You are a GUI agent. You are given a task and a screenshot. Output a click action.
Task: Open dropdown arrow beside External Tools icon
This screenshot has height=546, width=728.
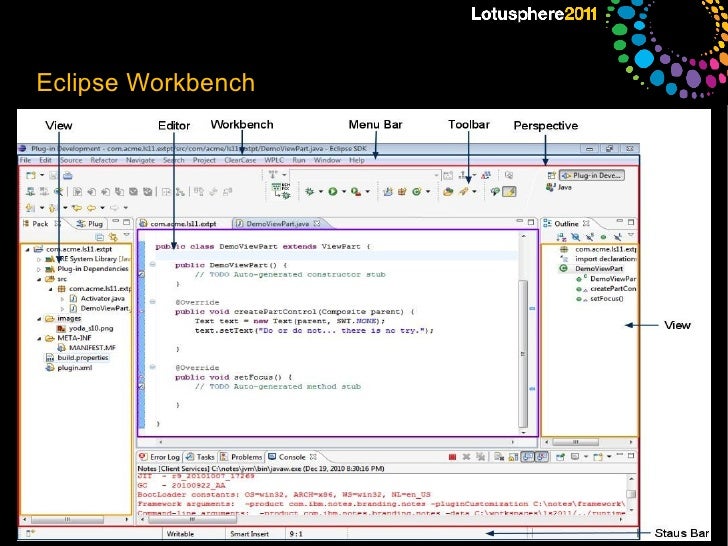point(368,191)
